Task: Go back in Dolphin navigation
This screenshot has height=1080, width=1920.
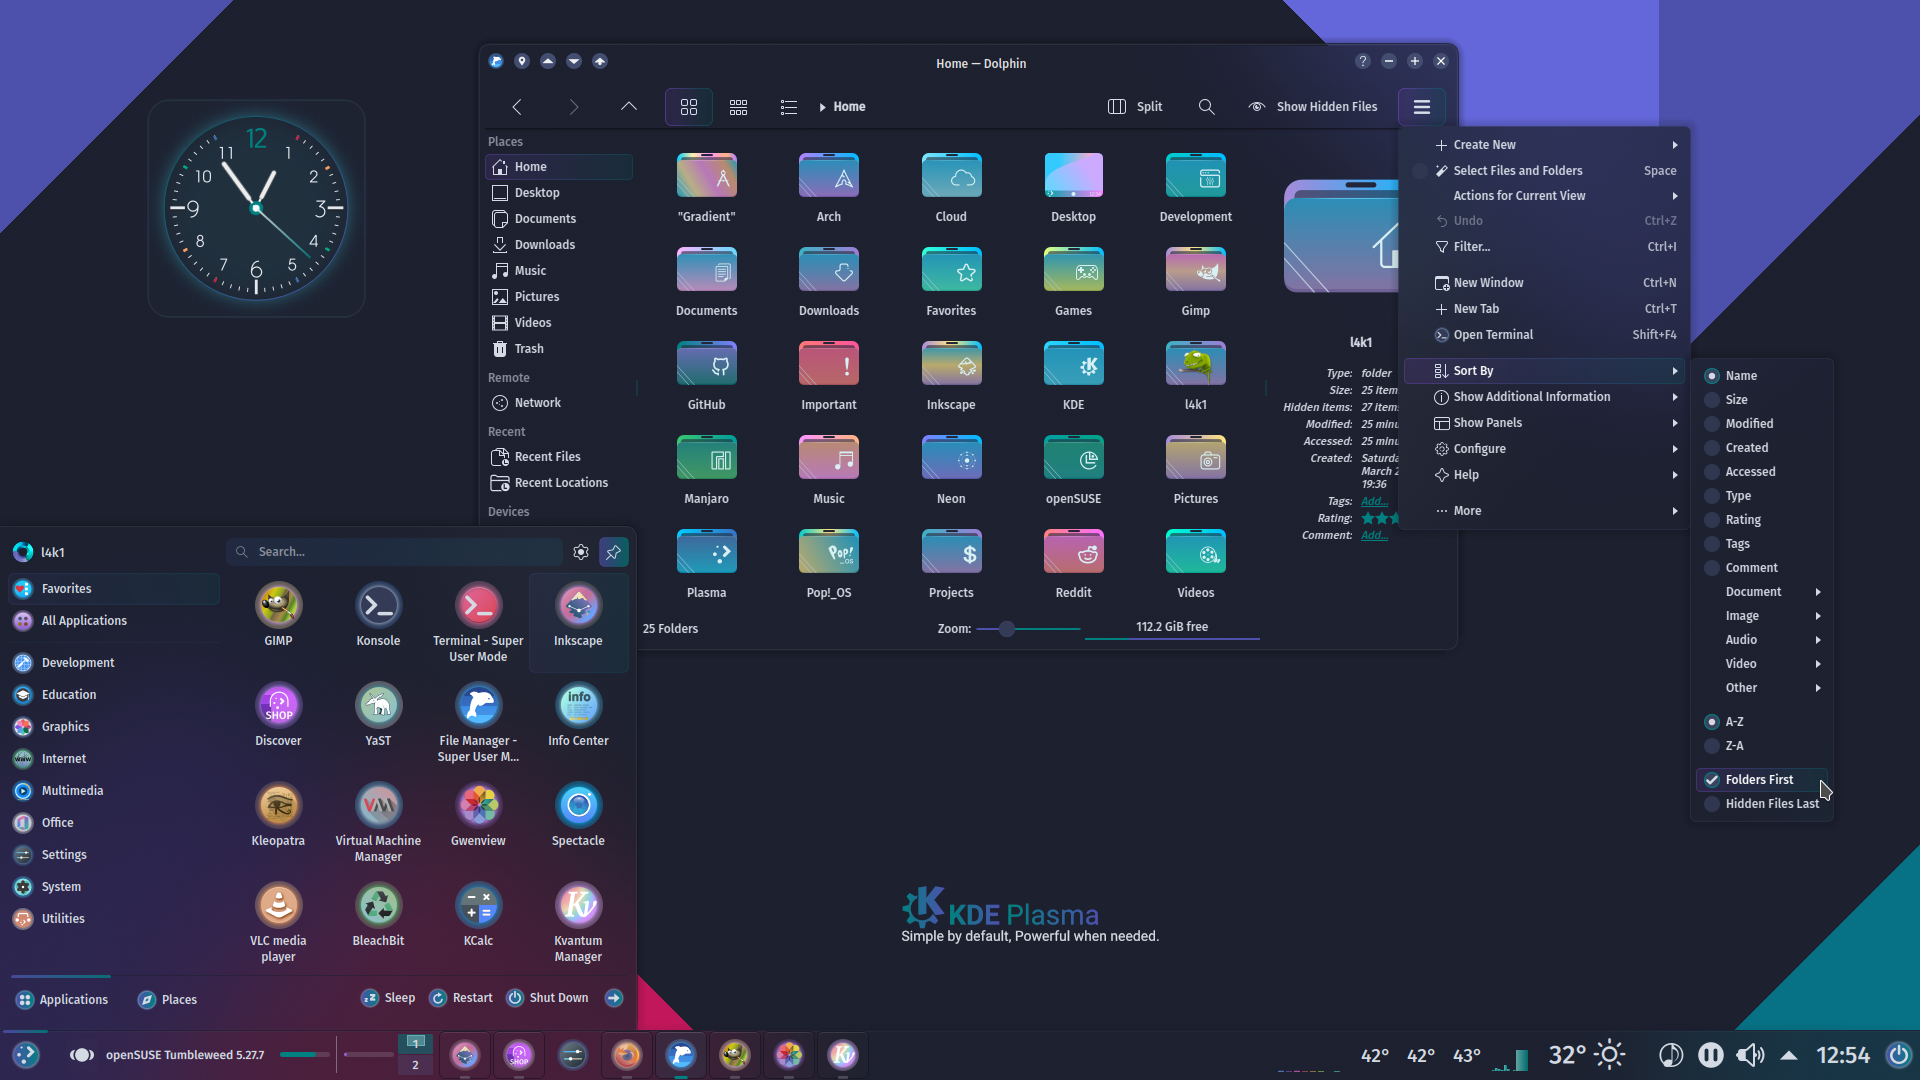Action: [517, 107]
